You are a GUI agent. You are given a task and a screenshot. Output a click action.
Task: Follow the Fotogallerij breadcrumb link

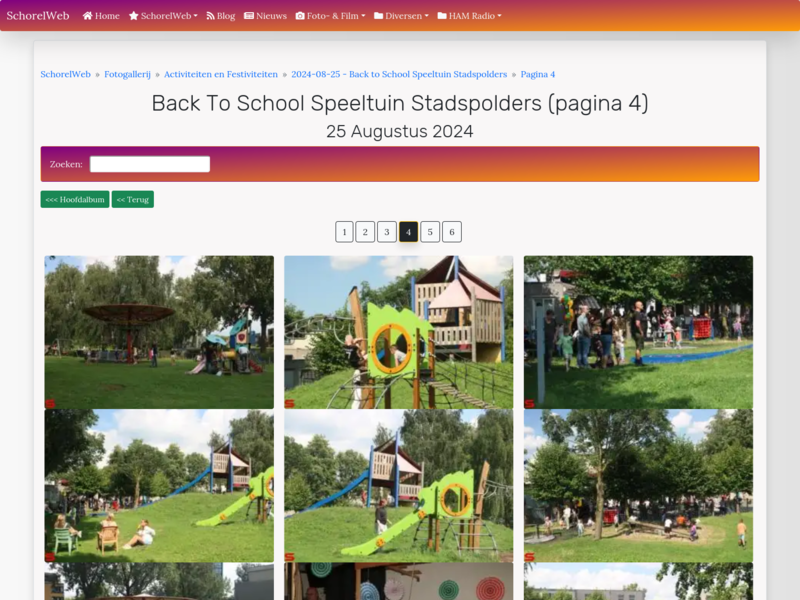(x=128, y=74)
